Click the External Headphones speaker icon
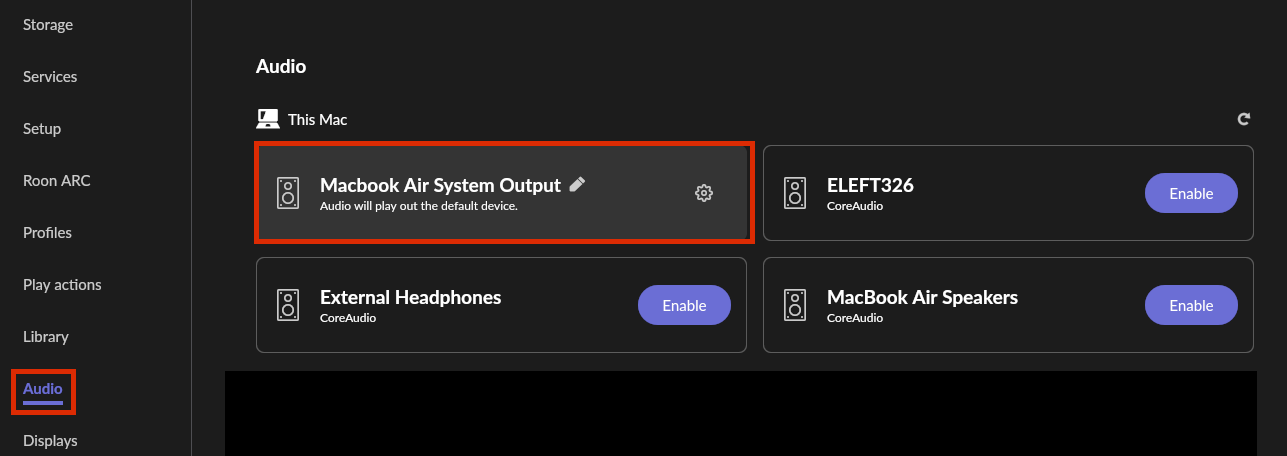 (288, 305)
